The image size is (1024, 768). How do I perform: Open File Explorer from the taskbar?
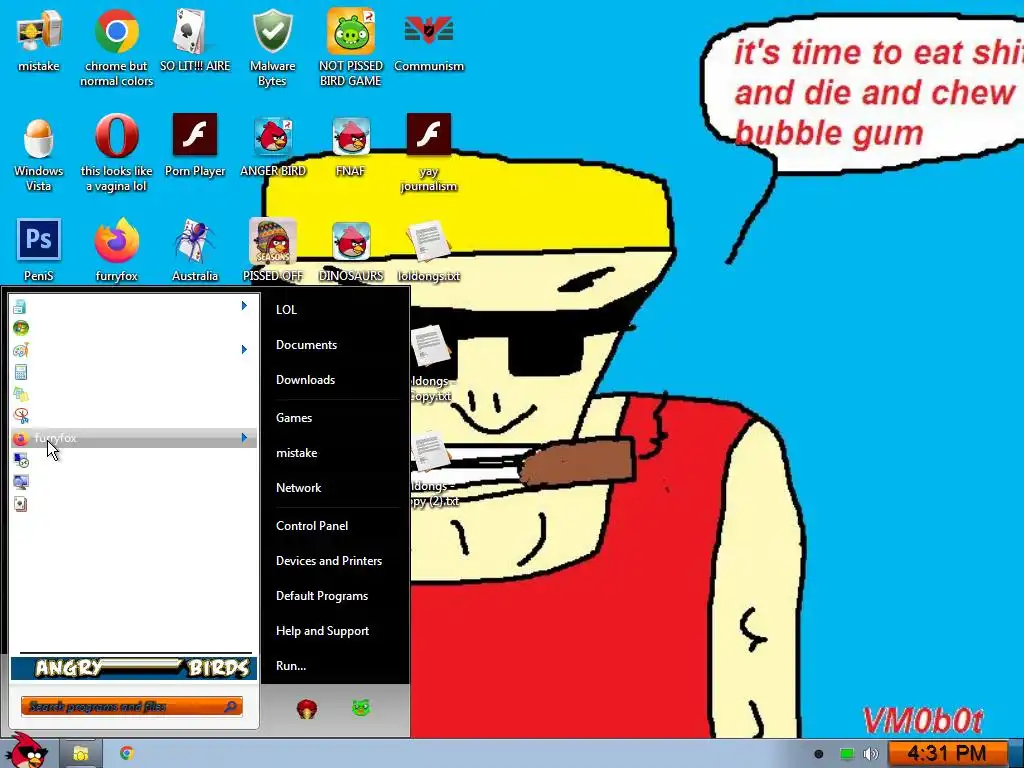(80, 754)
